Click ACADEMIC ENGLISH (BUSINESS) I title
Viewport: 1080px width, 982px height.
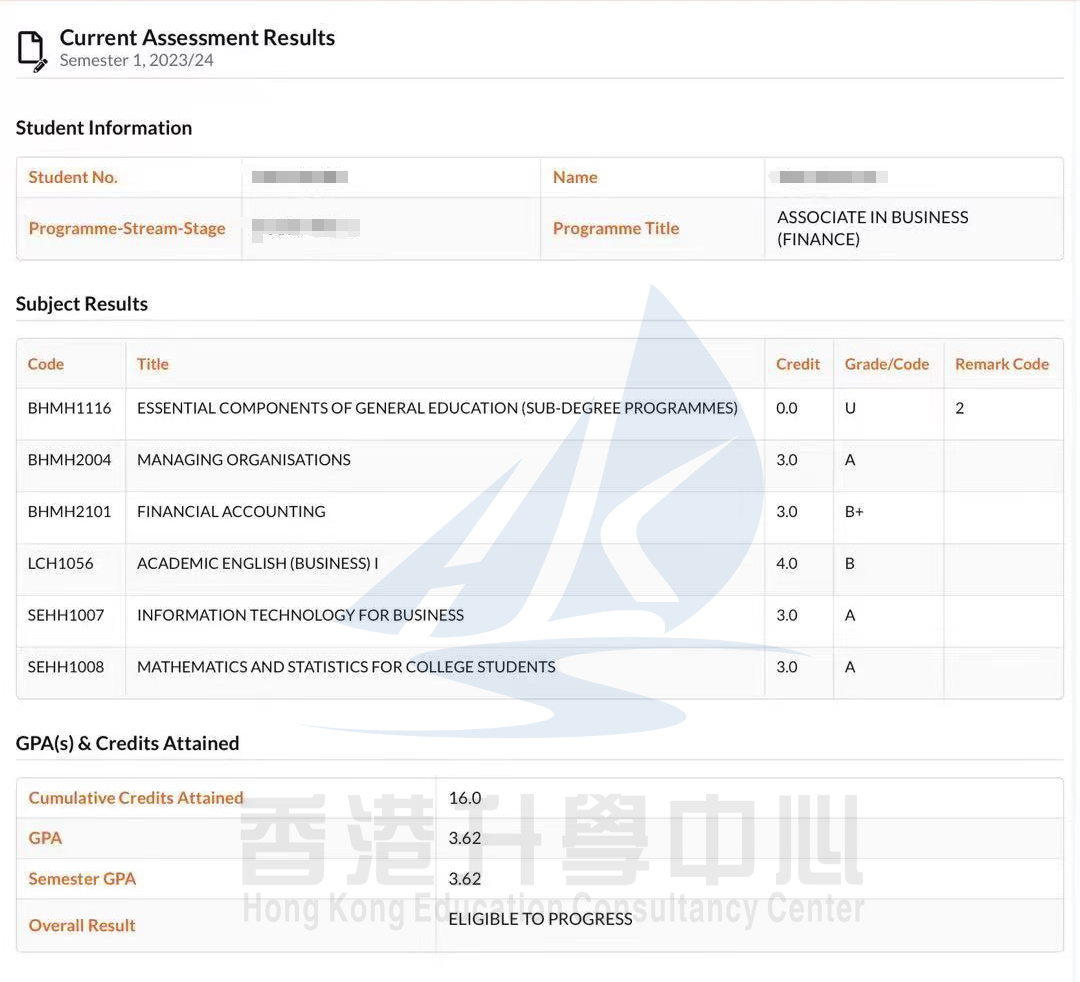pyautogui.click(x=258, y=563)
